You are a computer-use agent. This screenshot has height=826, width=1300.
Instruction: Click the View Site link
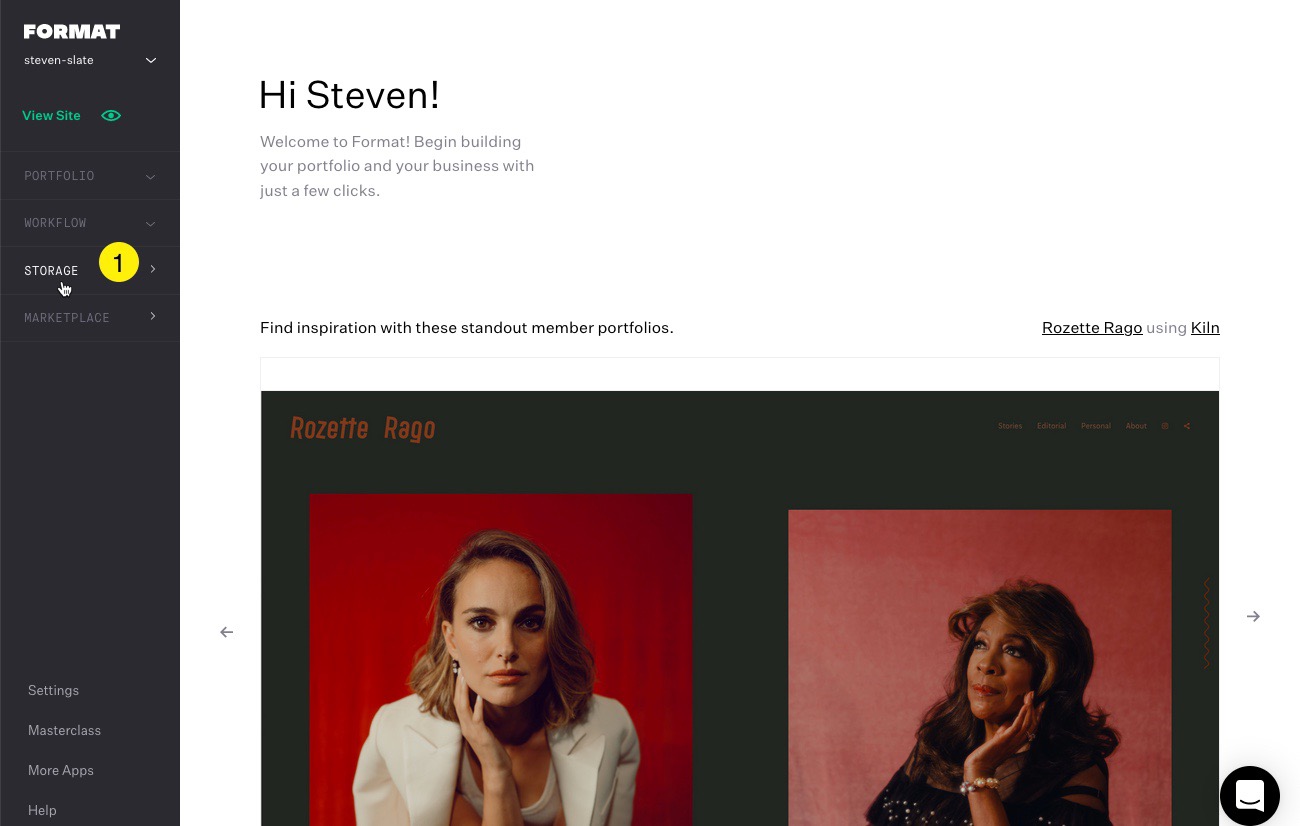(x=51, y=116)
